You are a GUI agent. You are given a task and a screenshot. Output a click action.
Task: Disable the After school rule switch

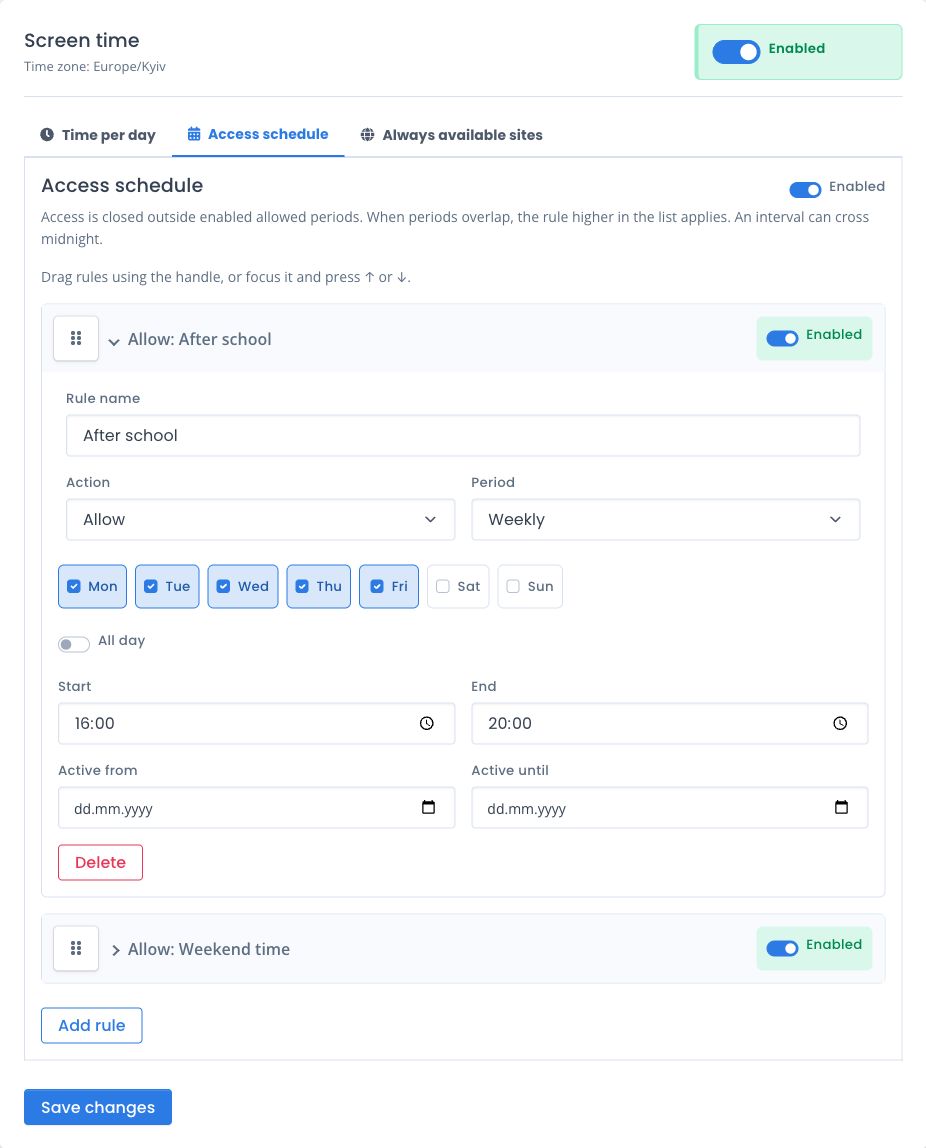click(783, 338)
